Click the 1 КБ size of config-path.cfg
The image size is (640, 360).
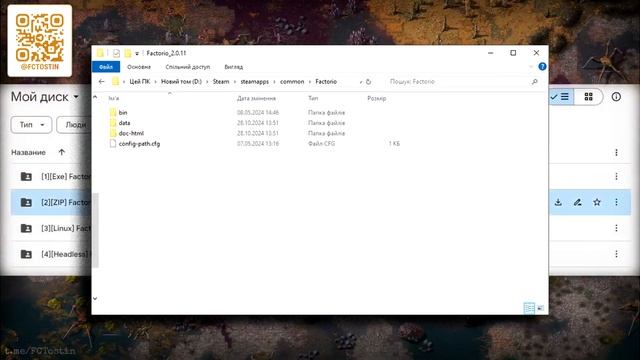[394, 144]
